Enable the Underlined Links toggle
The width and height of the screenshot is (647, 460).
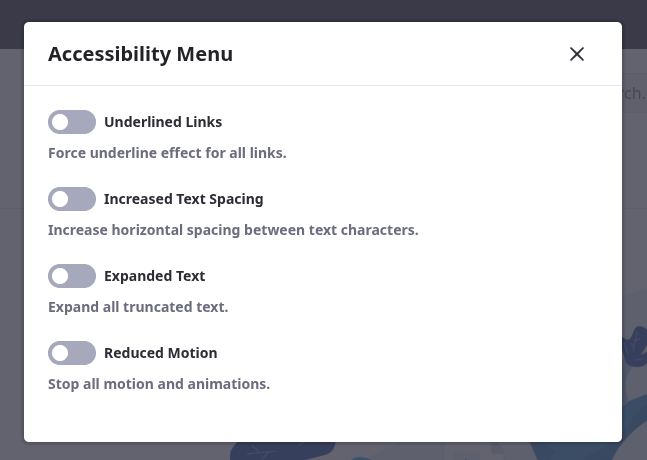(72, 122)
